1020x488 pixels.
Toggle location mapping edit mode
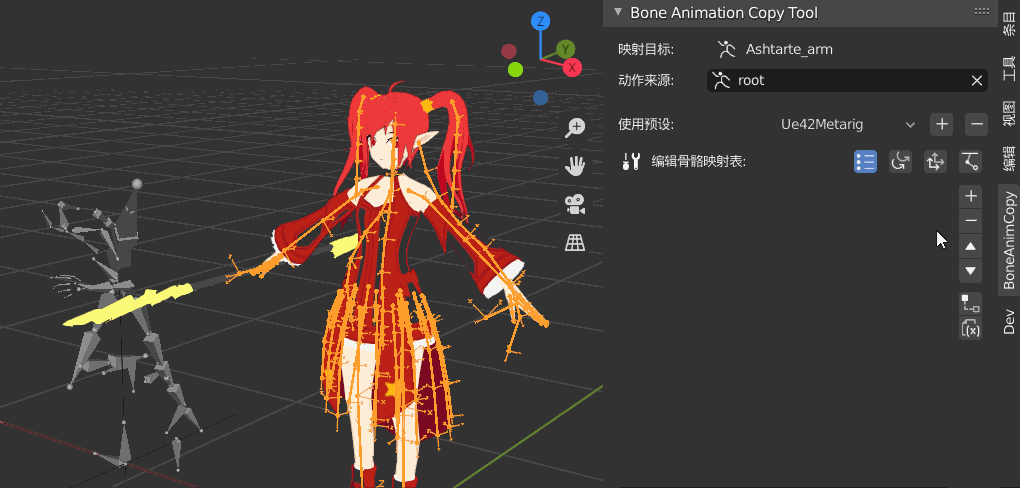pos(935,161)
